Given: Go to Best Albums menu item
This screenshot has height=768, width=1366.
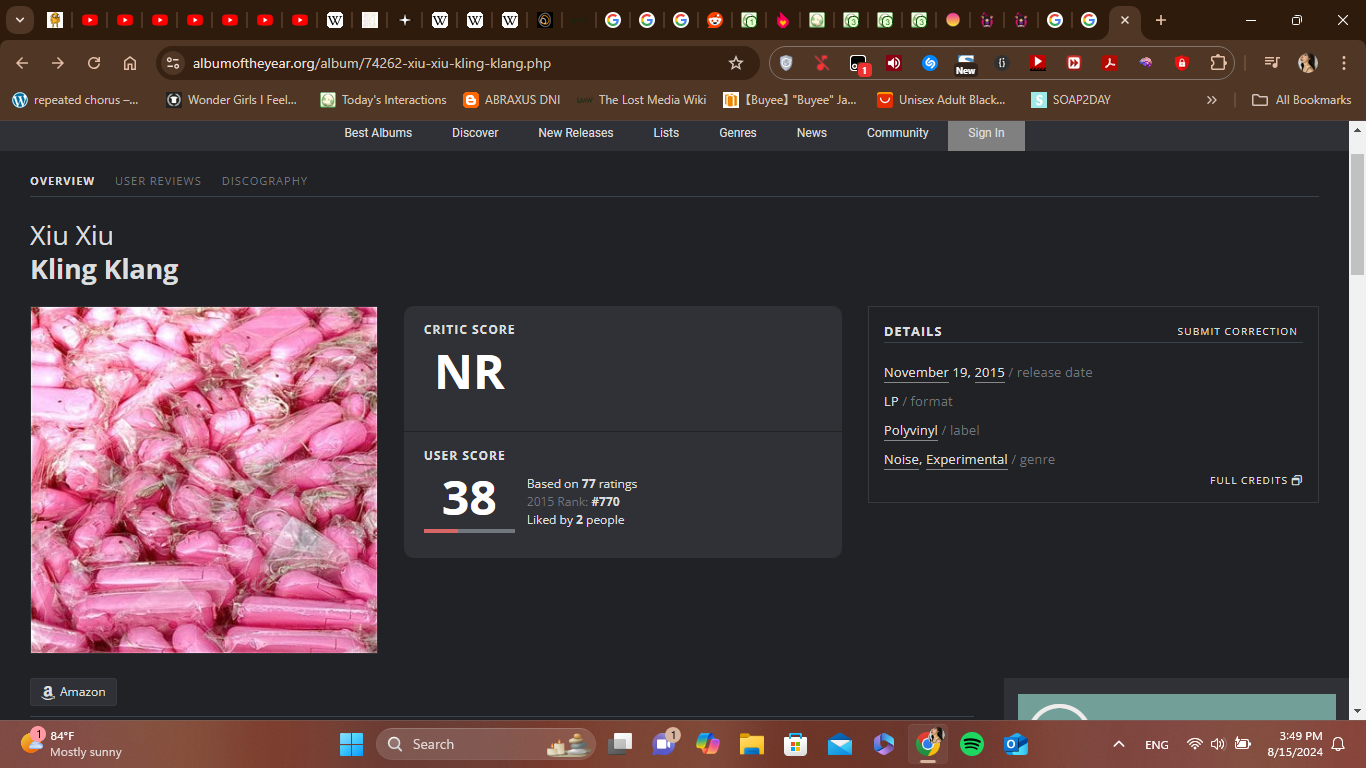Looking at the screenshot, I should click(x=378, y=133).
